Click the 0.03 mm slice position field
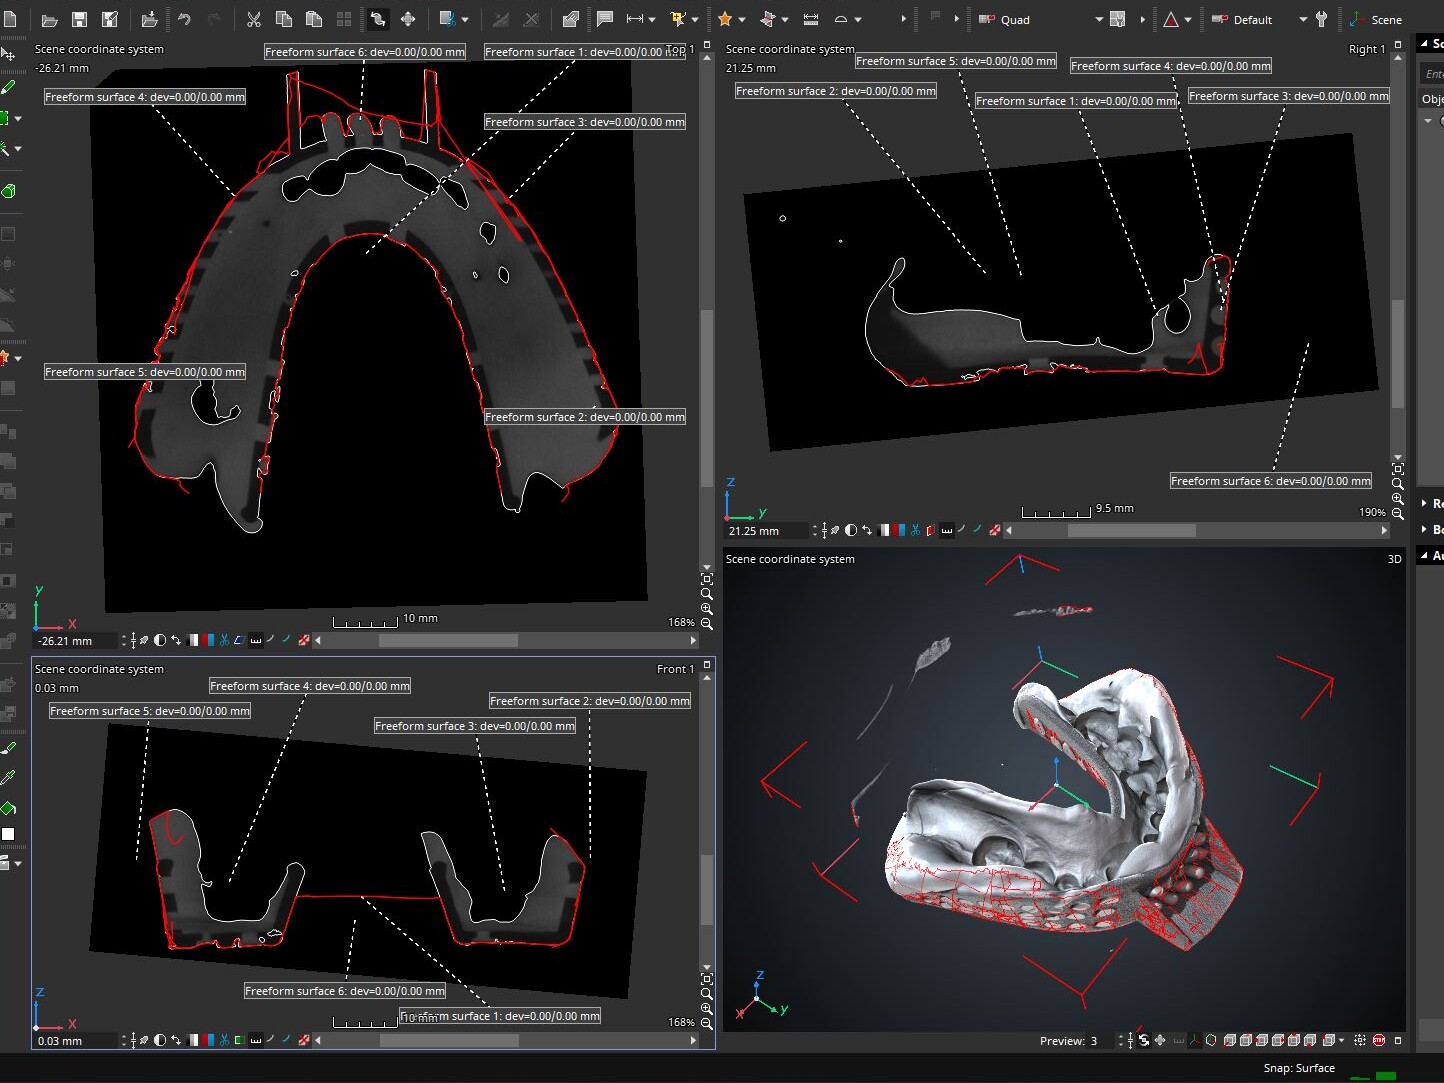 click(x=77, y=1041)
